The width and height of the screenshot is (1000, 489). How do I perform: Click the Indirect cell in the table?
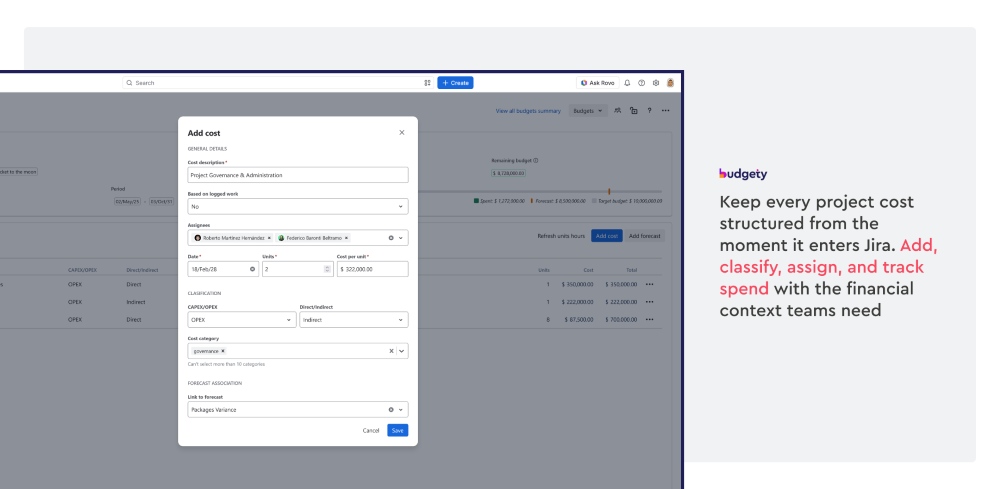(x=135, y=302)
